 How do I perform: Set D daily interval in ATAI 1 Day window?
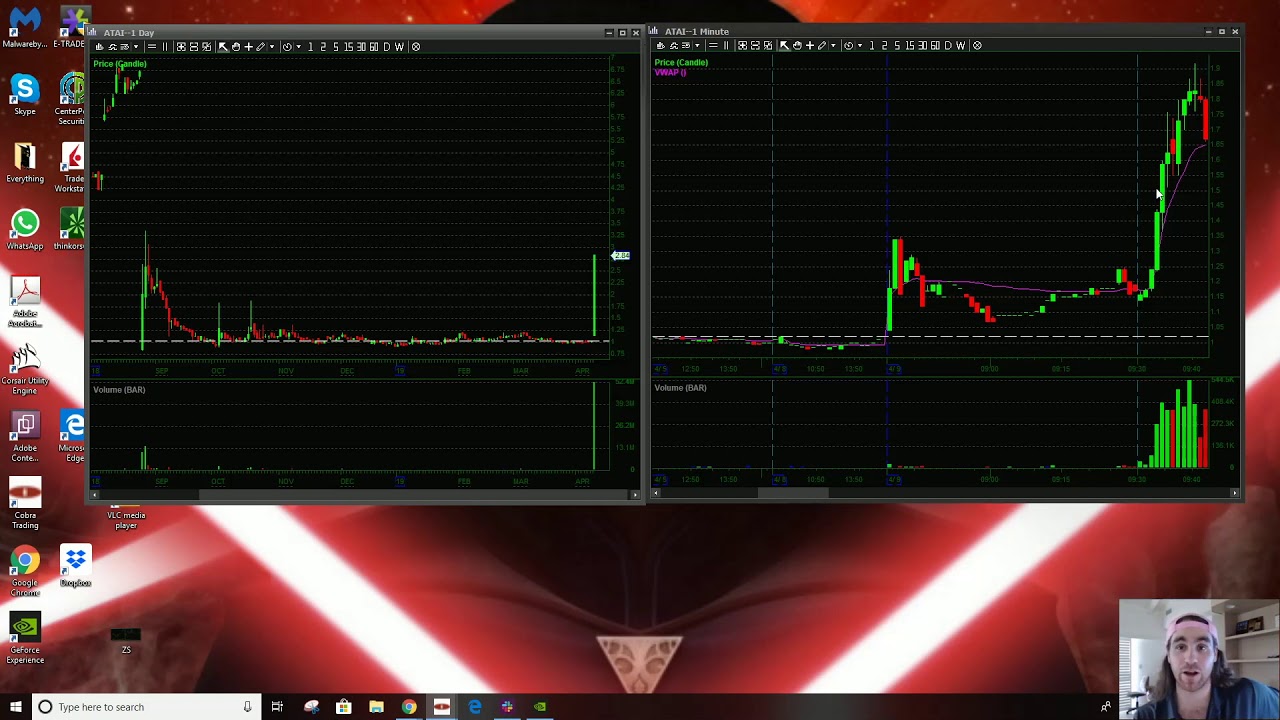pyautogui.click(x=386, y=46)
